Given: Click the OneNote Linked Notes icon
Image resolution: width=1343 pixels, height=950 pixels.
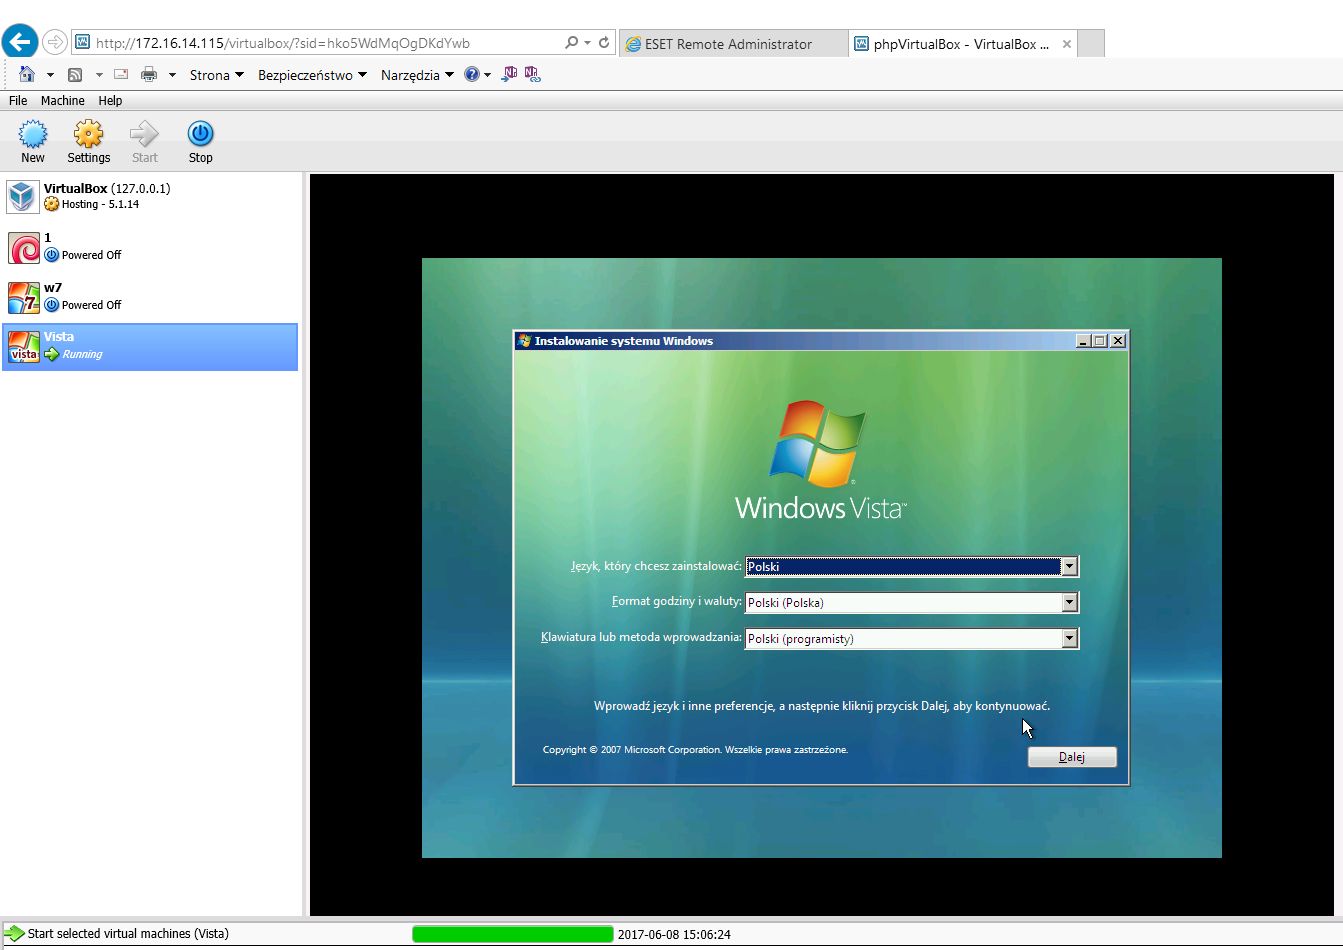Looking at the screenshot, I should (532, 74).
